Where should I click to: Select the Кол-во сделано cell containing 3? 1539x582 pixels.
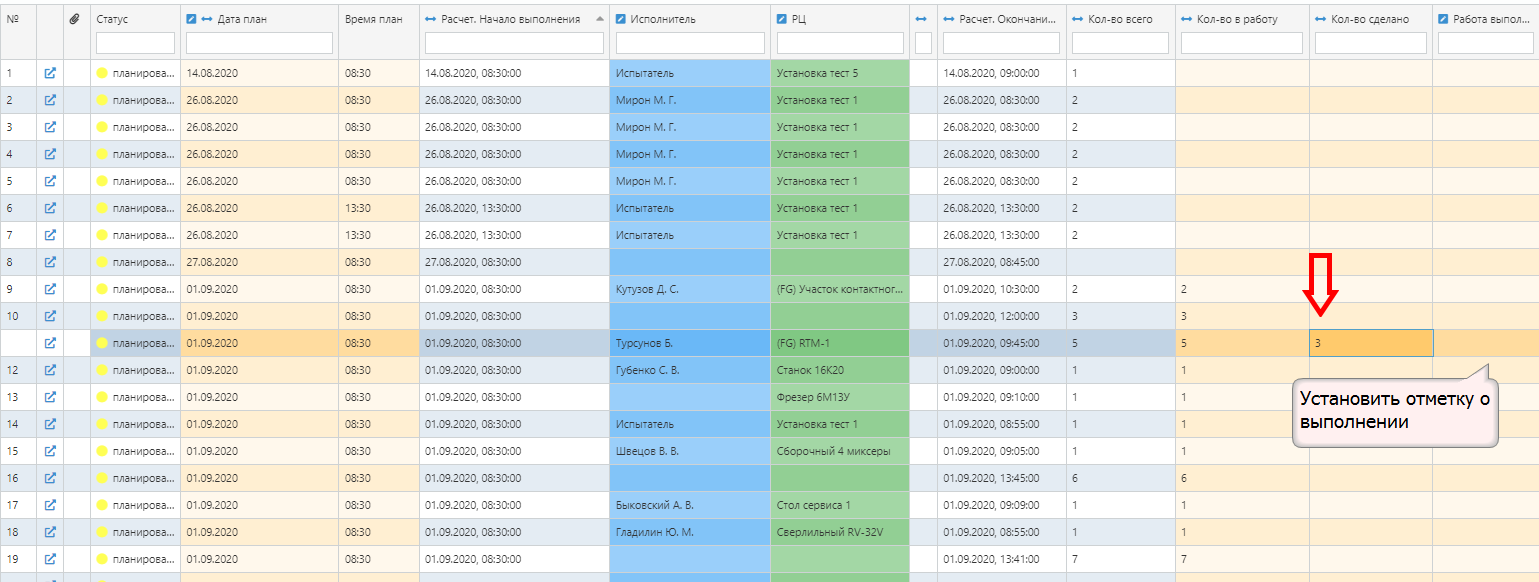[1370, 343]
